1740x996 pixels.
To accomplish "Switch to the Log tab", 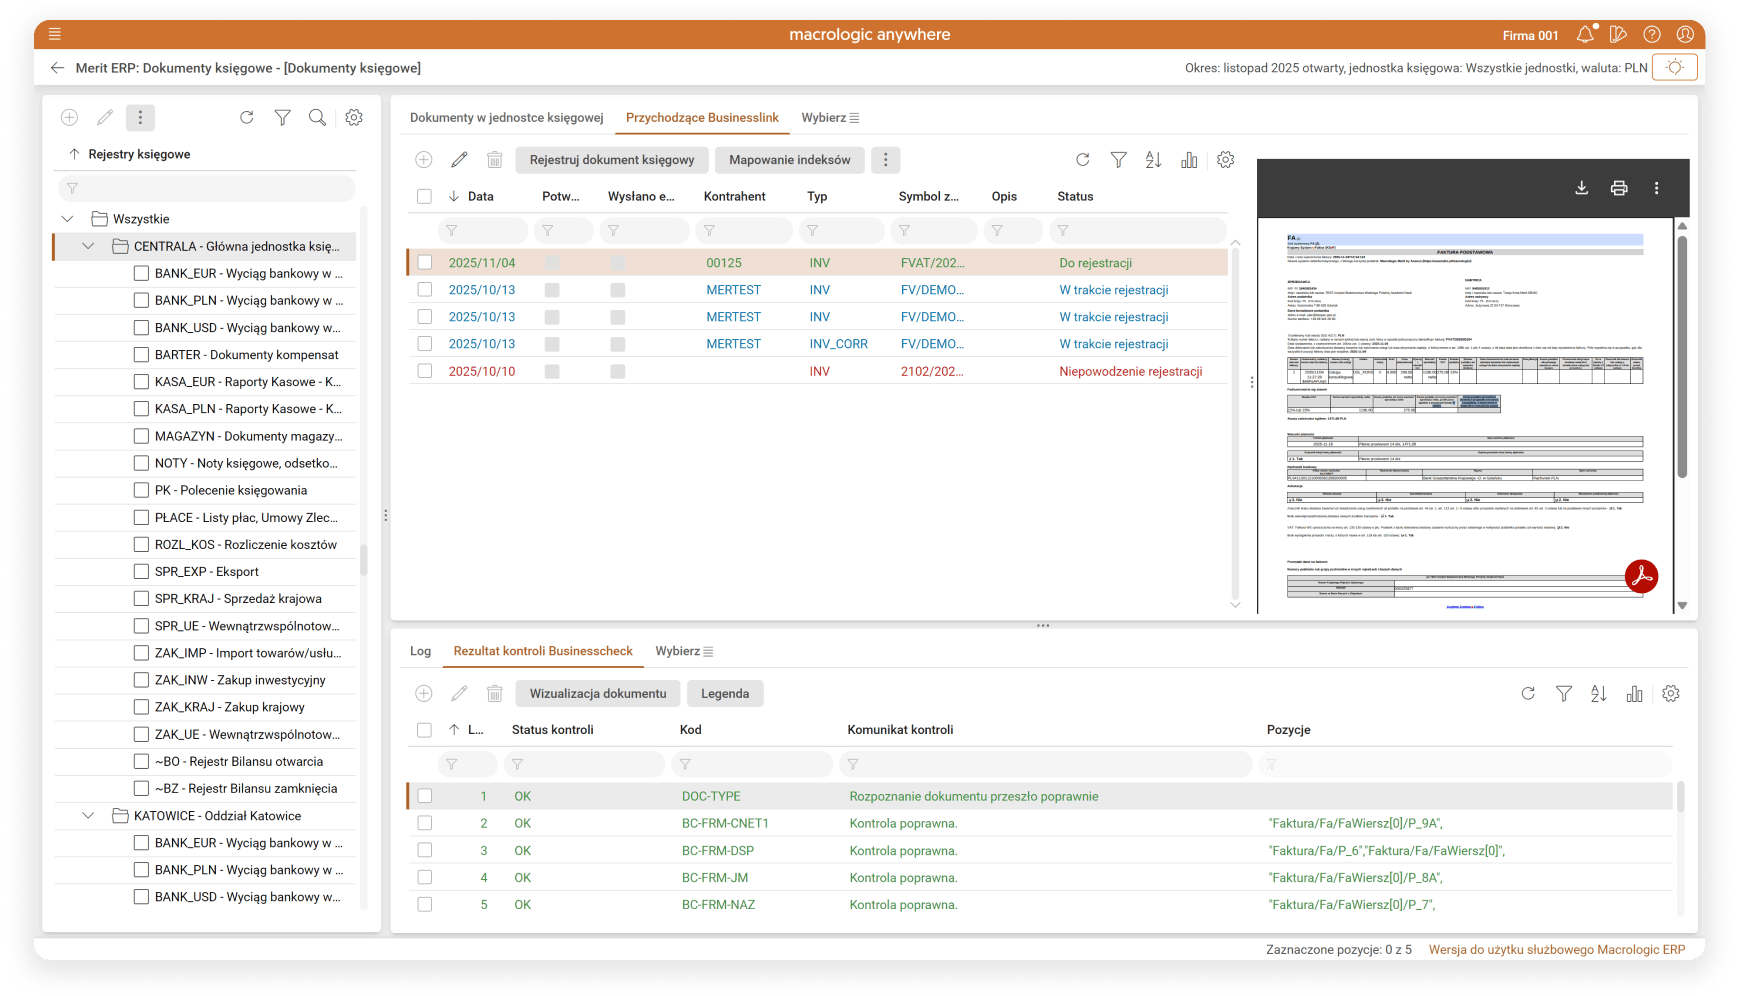I will [420, 651].
